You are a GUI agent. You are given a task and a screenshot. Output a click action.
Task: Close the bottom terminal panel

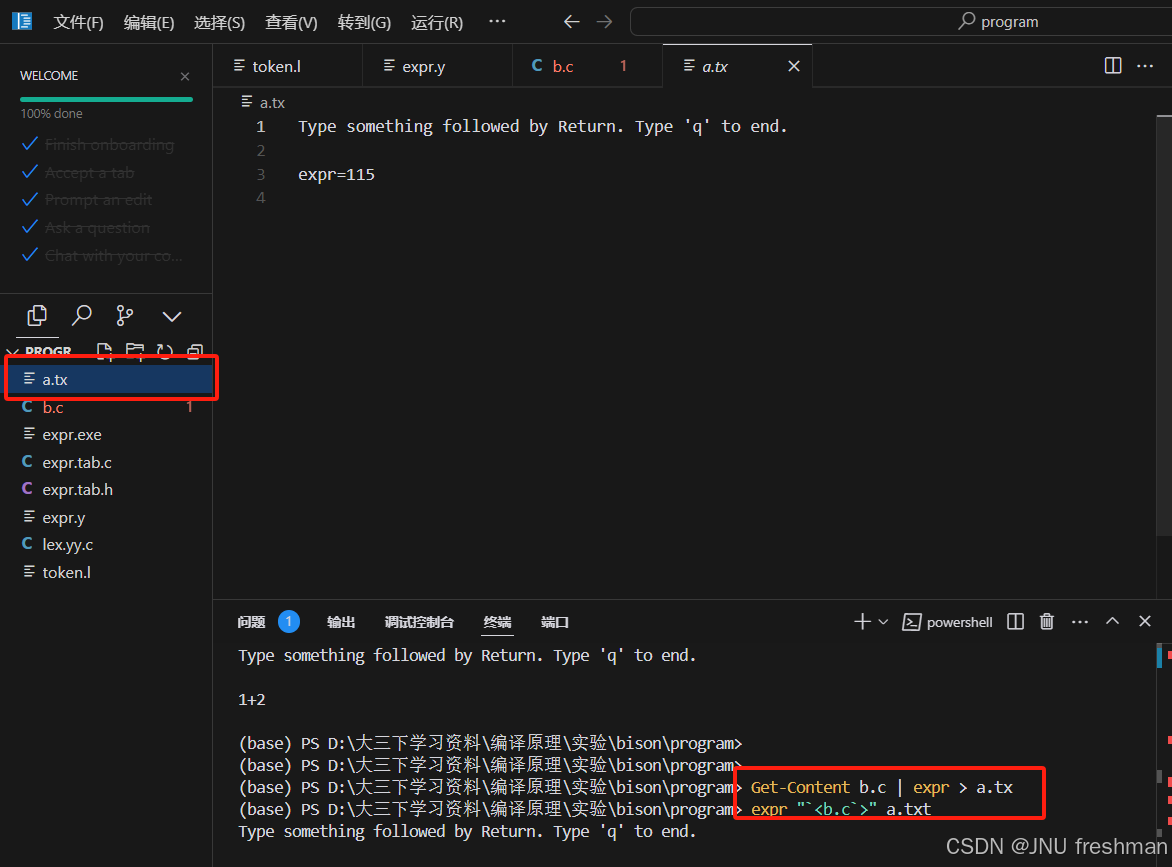coord(1145,621)
